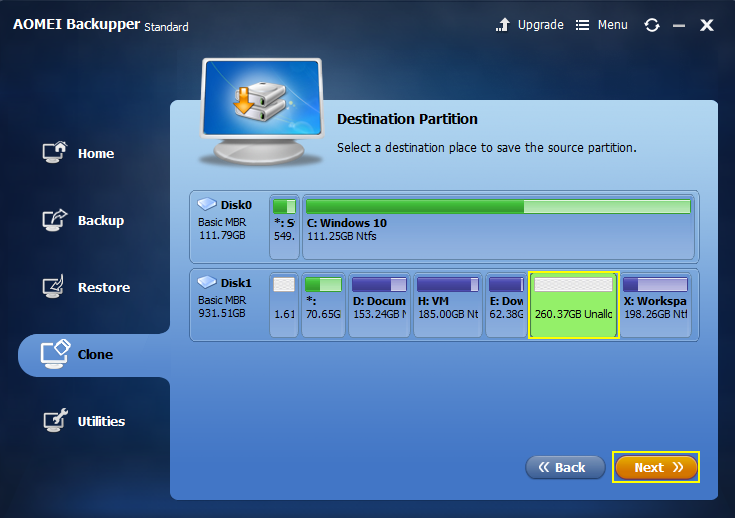Image resolution: width=735 pixels, height=518 pixels.
Task: Click the X: Workspa usage bar
Action: pos(655,284)
